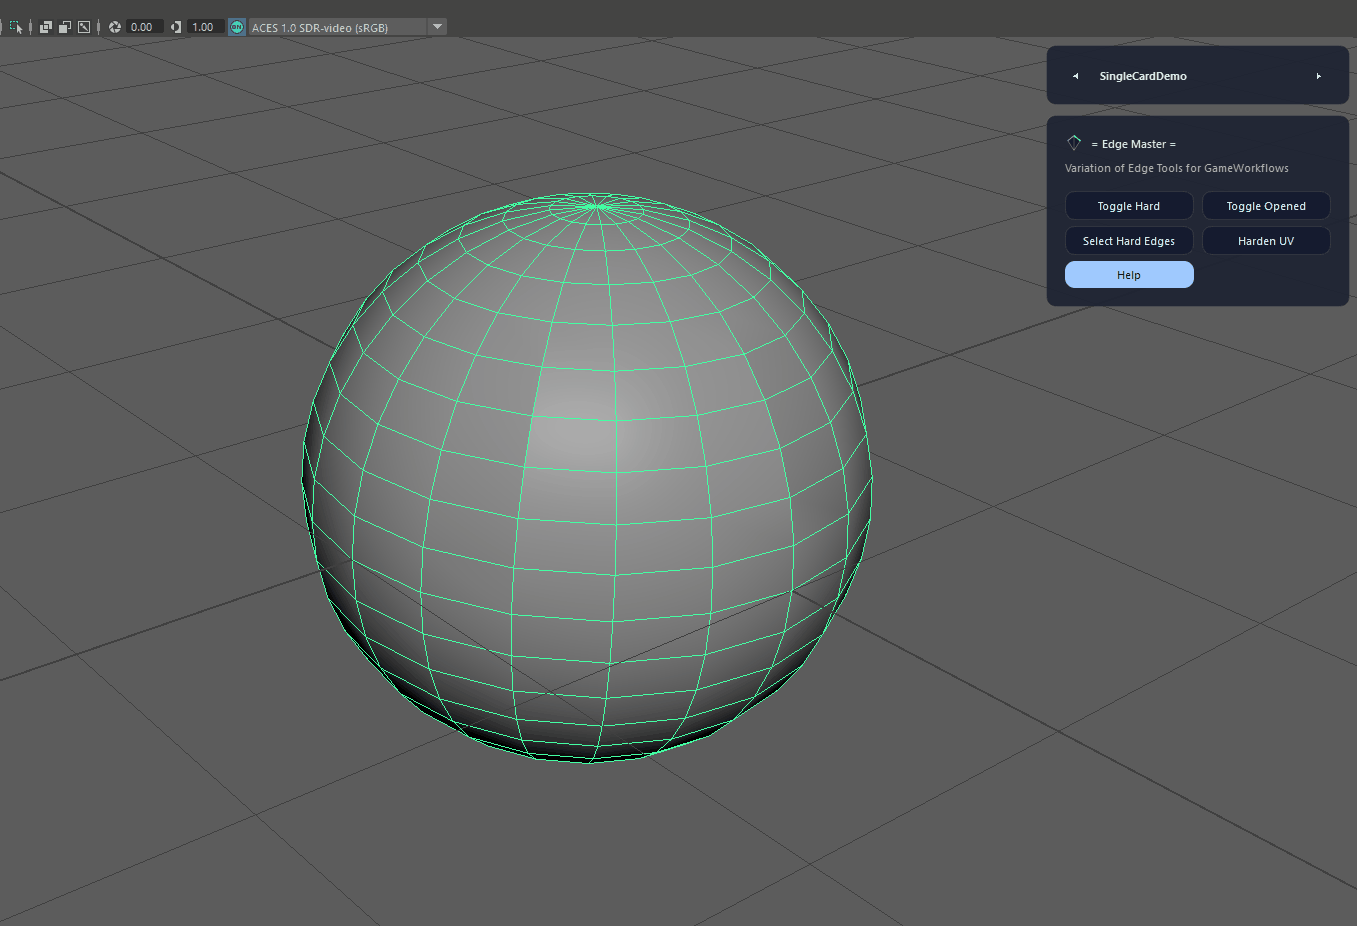Click the isolate select icon in toolbar
The width and height of the screenshot is (1357, 926).
[x=16, y=27]
